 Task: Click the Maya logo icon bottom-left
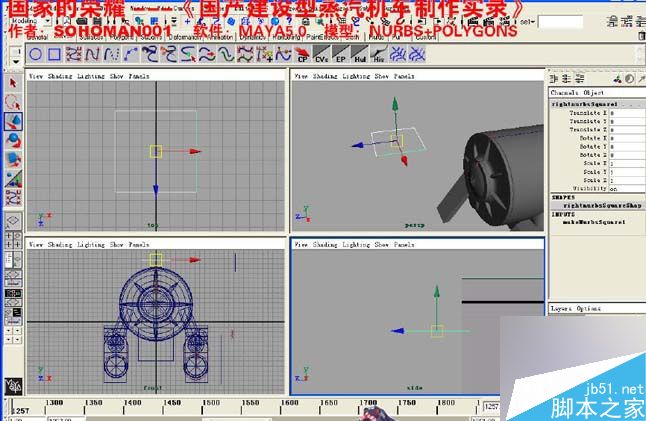tap(13, 386)
